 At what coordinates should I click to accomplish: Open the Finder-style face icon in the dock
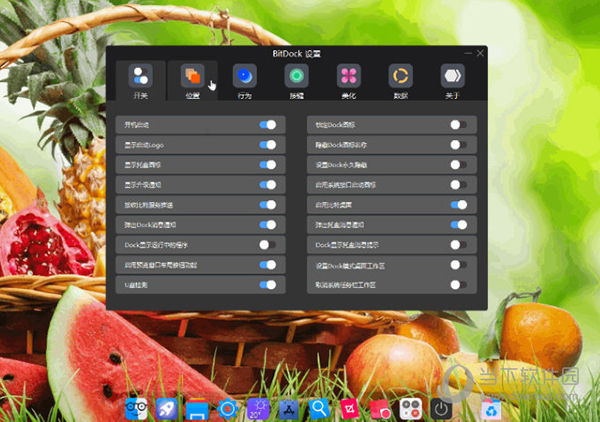(136, 408)
